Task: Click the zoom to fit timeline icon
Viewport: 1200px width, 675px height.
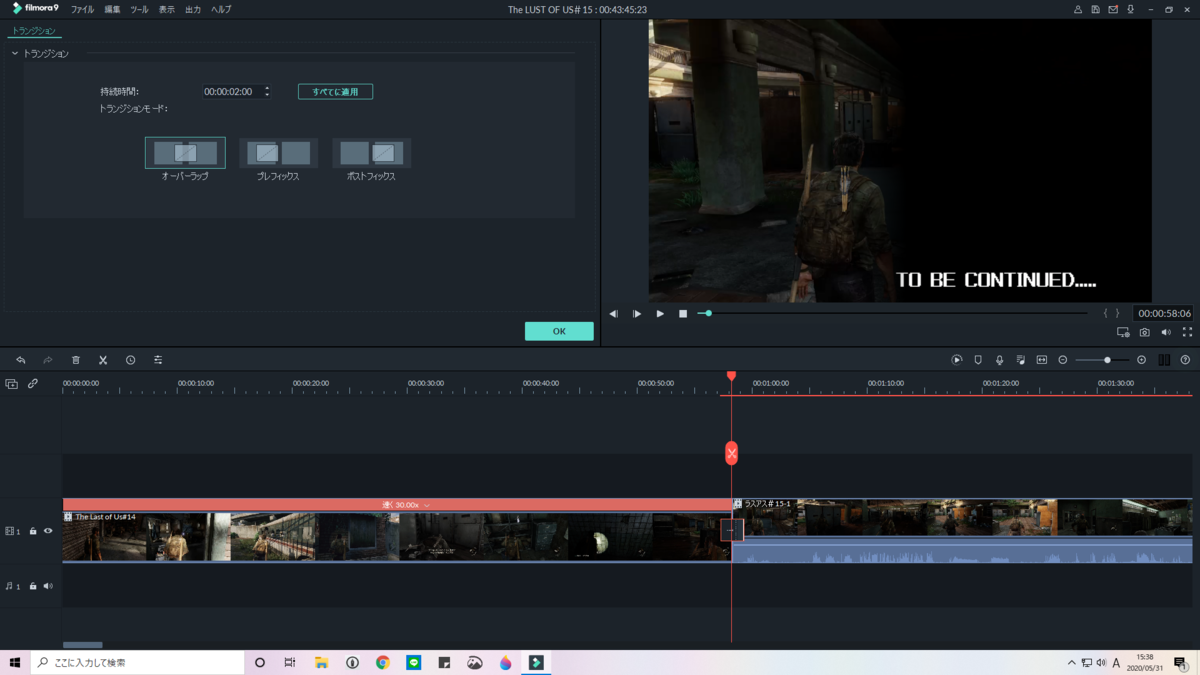Action: coord(1041,360)
